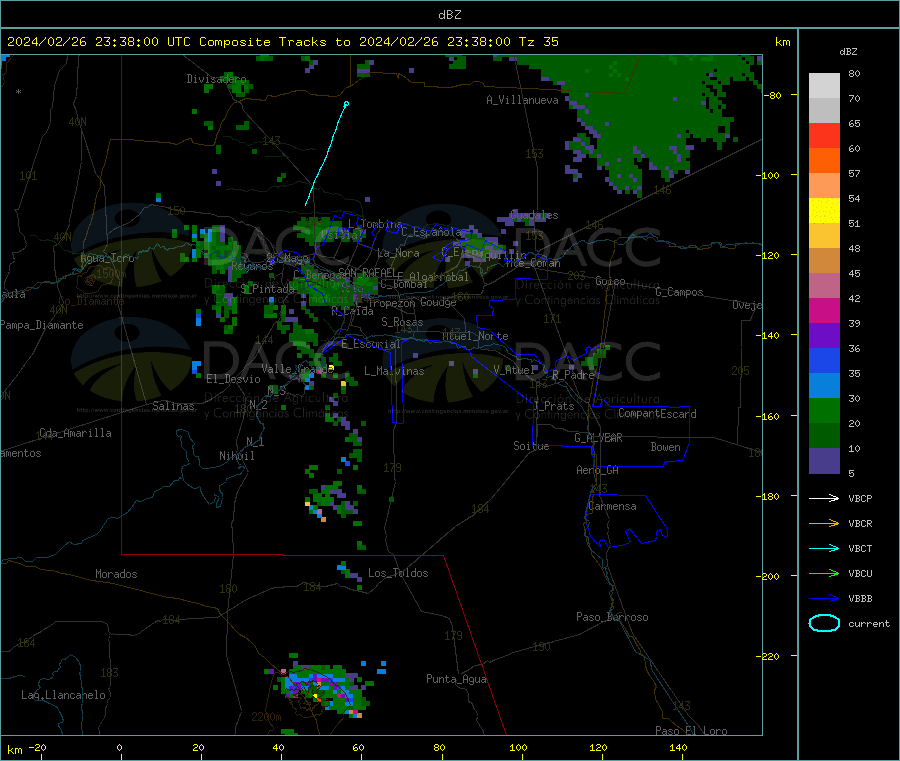Viewport: 900px width, 761px height.
Task: Select the 39 dBZ magenta swatch
Action: coord(824,310)
